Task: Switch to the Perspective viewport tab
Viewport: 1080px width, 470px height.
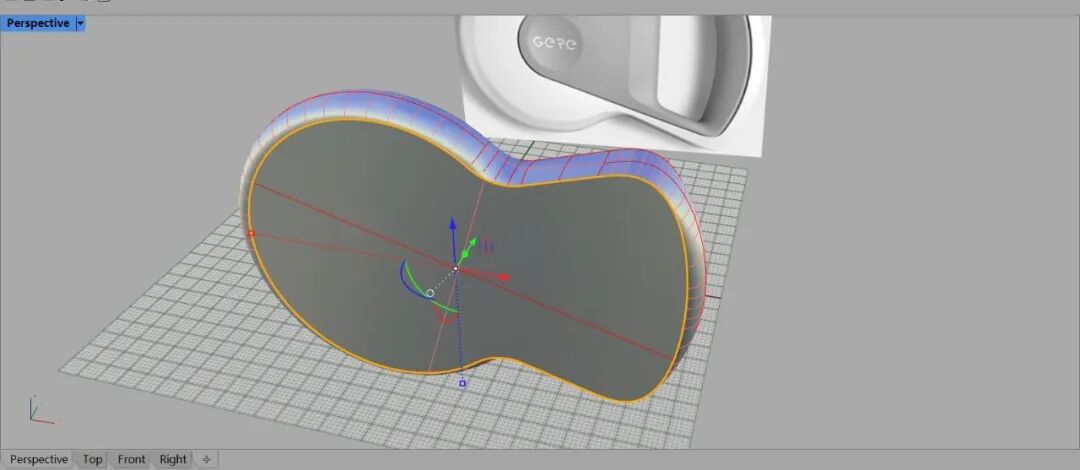Action: [x=39, y=459]
